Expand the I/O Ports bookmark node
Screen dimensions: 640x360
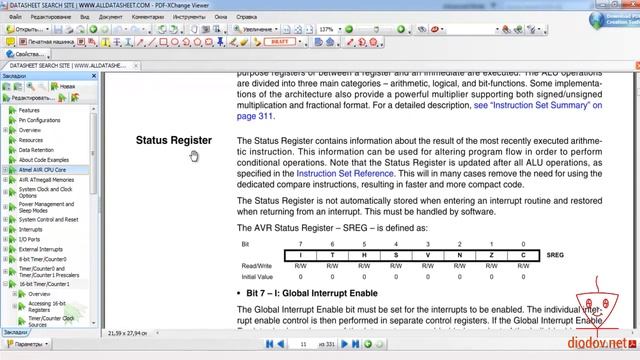pos(5,240)
